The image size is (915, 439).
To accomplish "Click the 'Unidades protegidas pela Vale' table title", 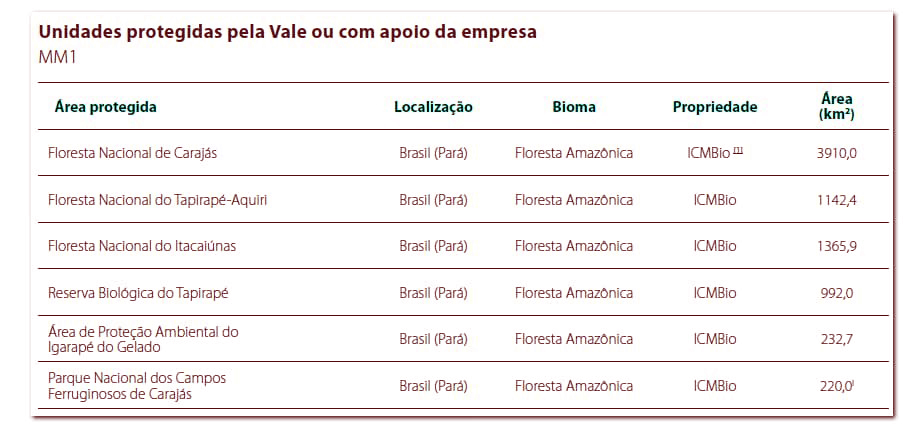I will pos(287,32).
